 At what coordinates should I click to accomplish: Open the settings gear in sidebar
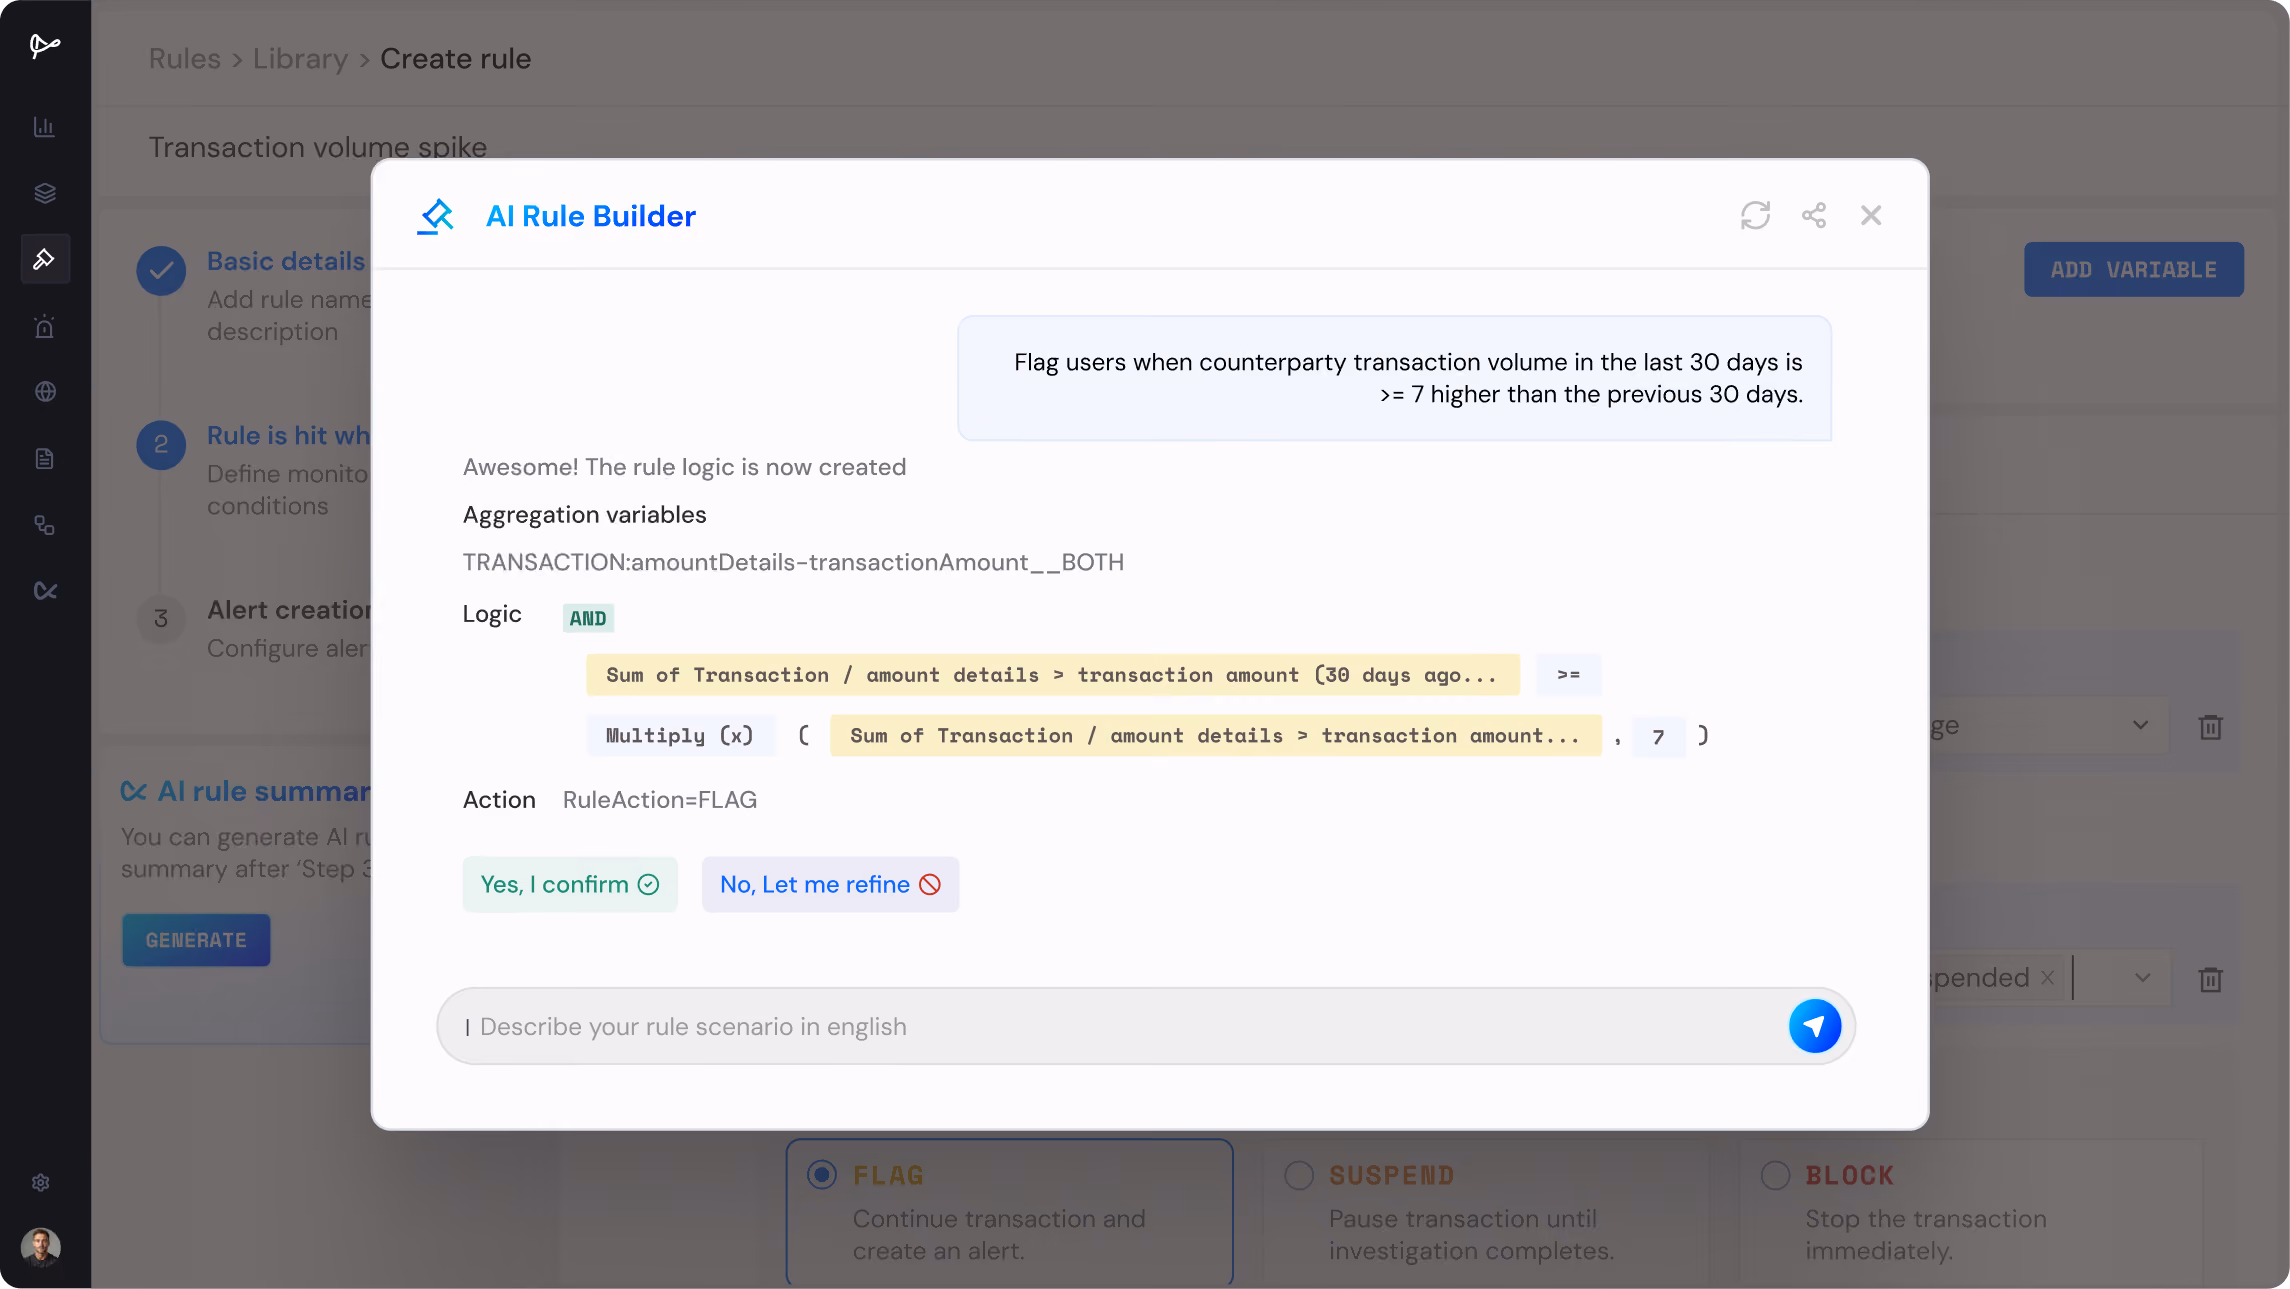pyautogui.click(x=40, y=1183)
